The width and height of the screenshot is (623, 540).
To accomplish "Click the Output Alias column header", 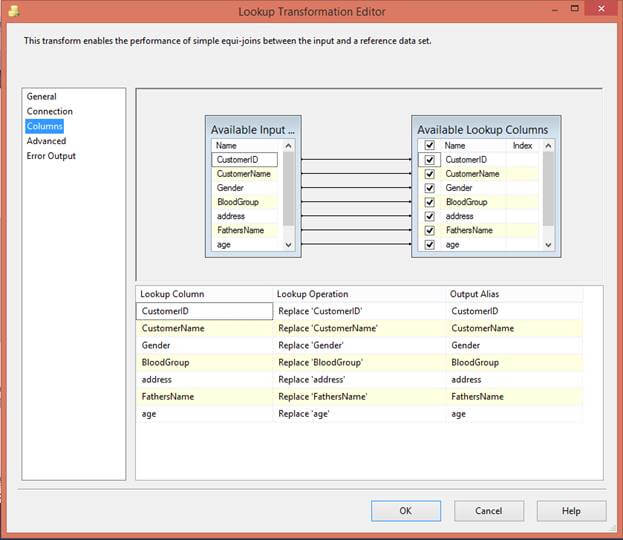I will point(515,294).
